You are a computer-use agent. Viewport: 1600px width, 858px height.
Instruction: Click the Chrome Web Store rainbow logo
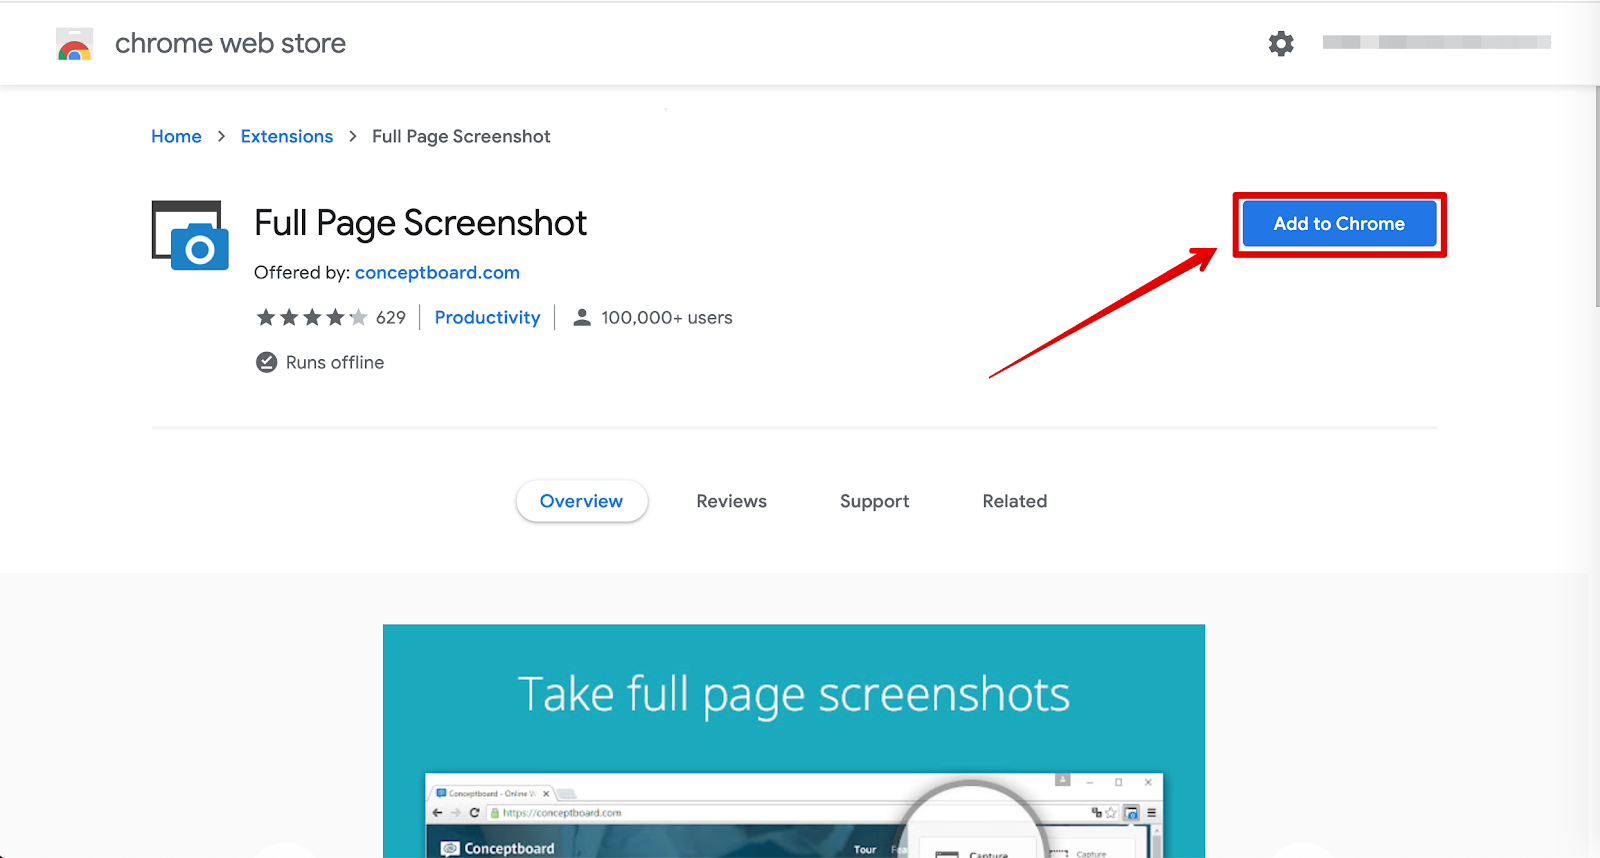click(75, 44)
